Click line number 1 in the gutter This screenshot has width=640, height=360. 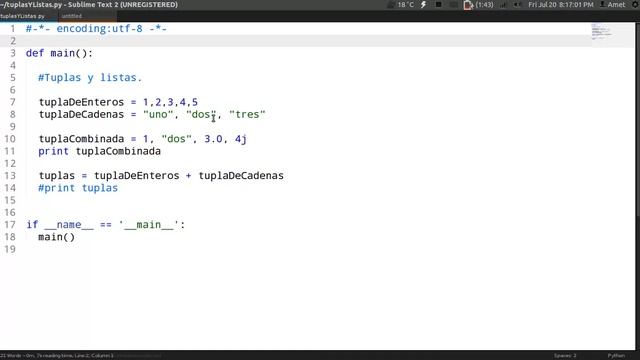click(x=13, y=29)
